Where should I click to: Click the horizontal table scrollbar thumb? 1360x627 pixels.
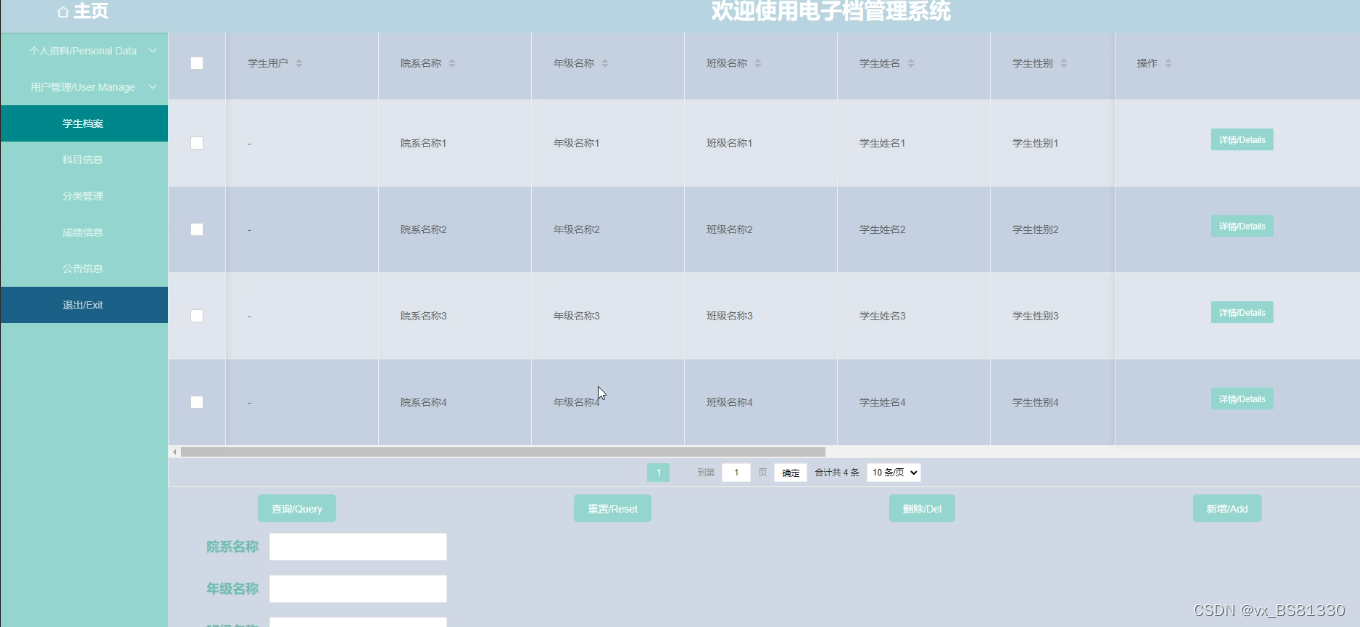tap(503, 452)
